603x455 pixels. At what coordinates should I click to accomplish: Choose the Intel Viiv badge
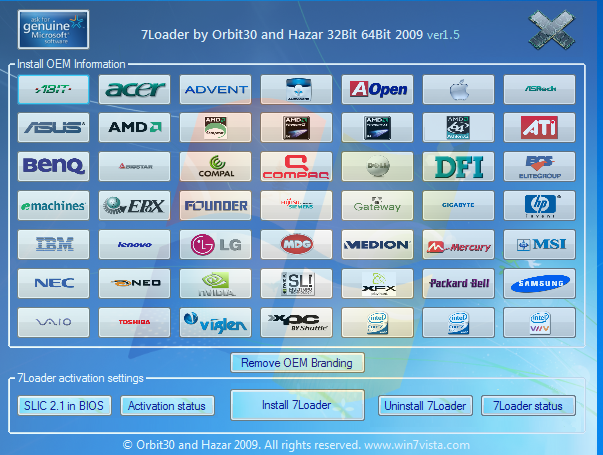pyautogui.click(x=540, y=322)
